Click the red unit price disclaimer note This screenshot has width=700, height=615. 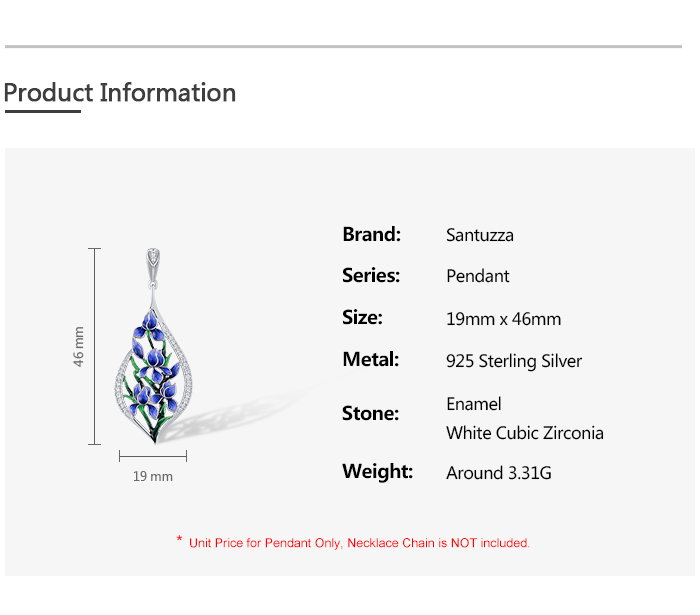point(359,543)
